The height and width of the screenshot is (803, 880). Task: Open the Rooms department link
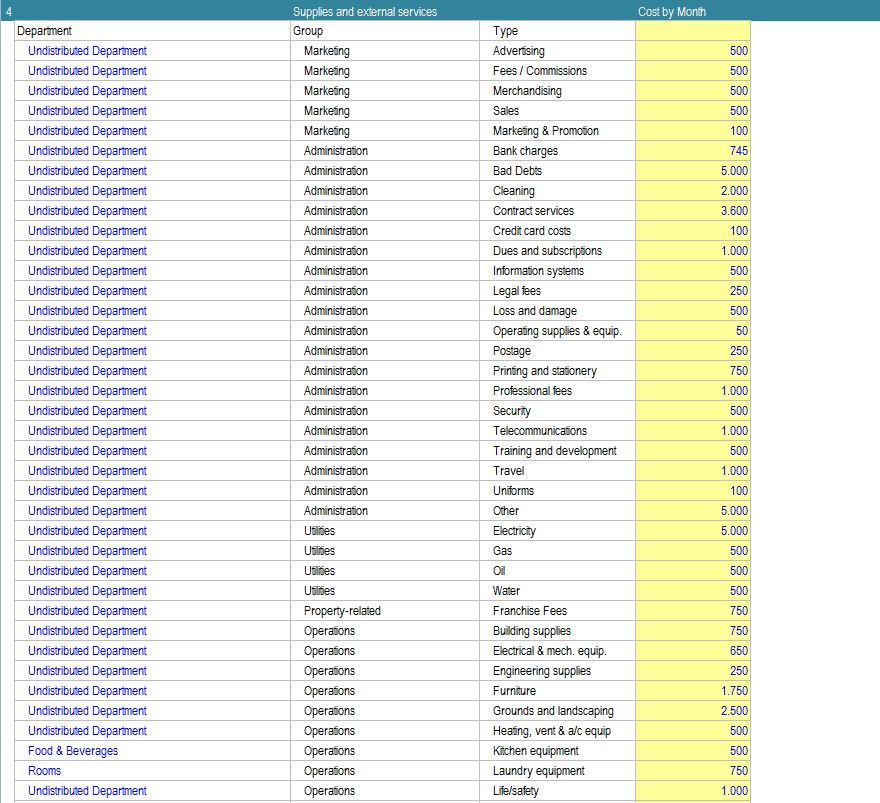44,771
